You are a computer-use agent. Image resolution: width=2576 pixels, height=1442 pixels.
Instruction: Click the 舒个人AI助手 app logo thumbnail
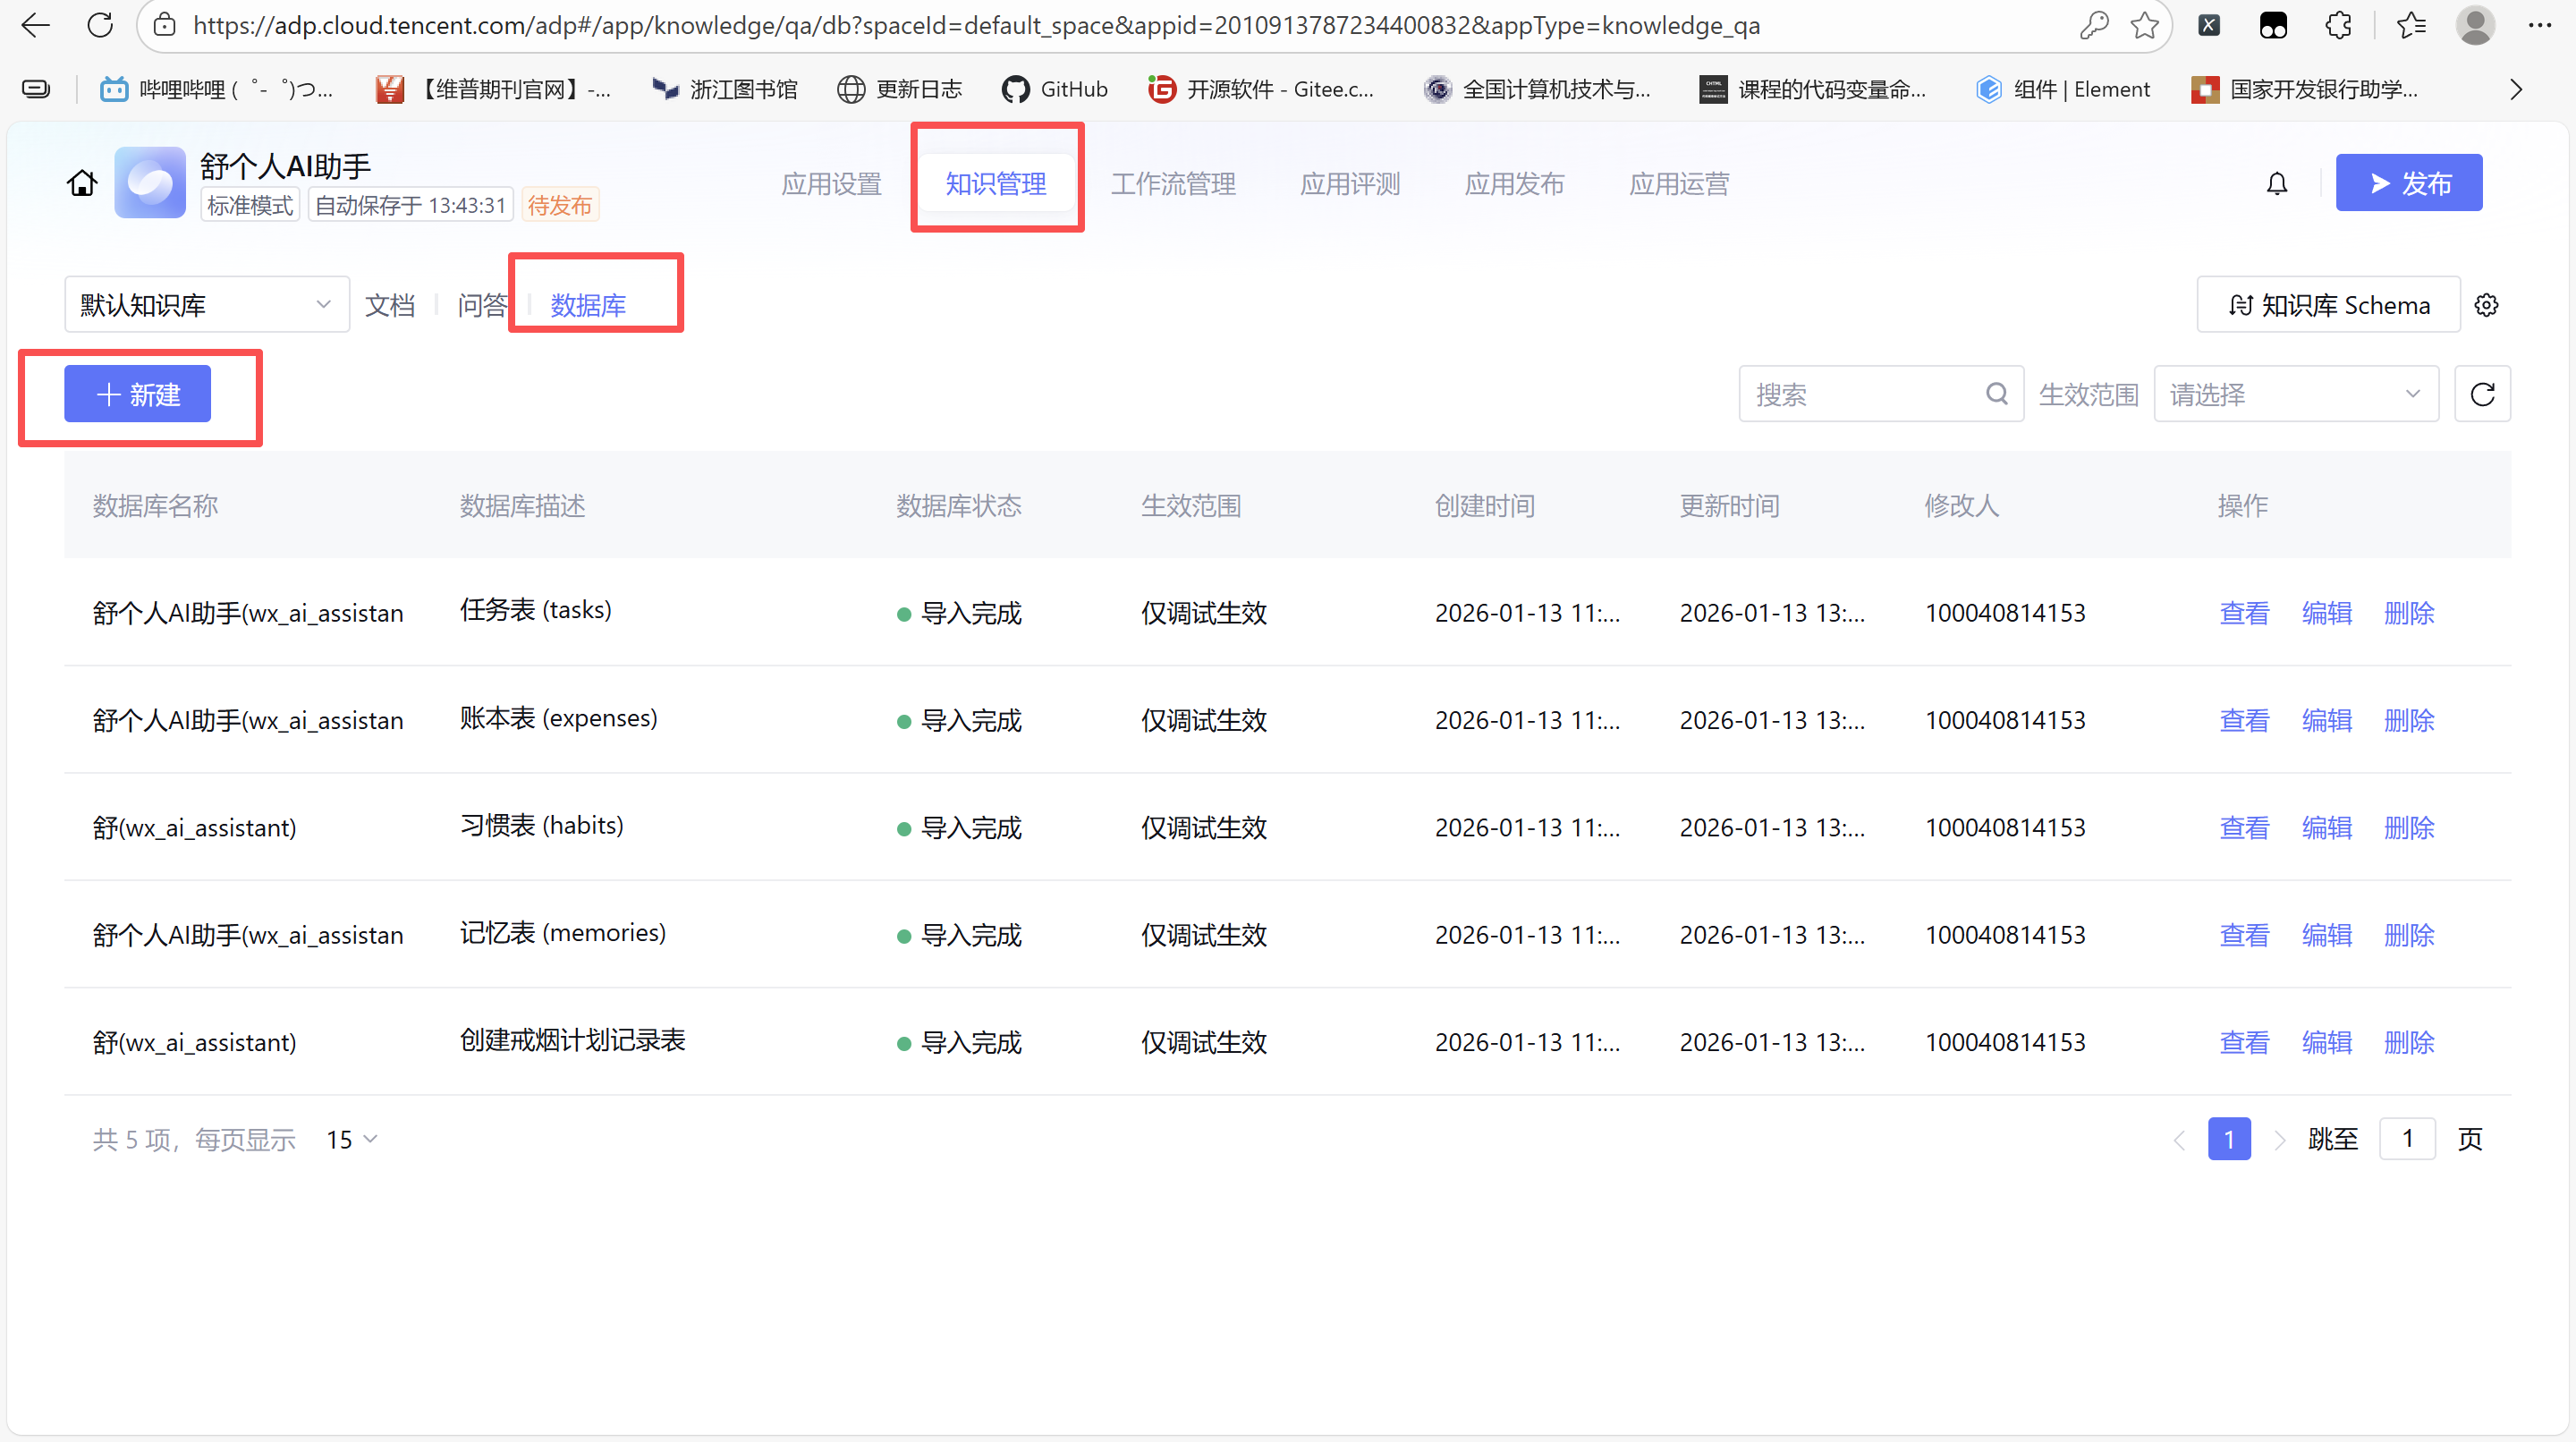tap(150, 183)
